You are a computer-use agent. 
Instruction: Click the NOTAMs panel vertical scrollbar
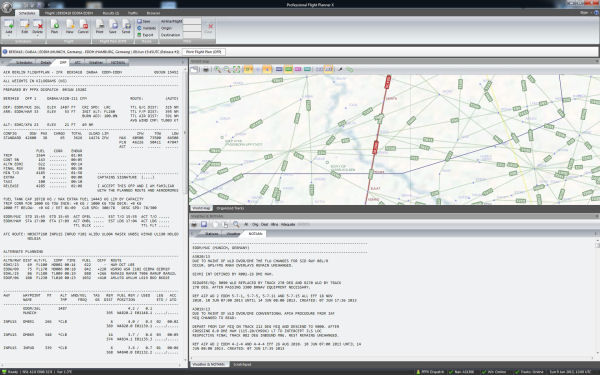[x=597, y=298]
